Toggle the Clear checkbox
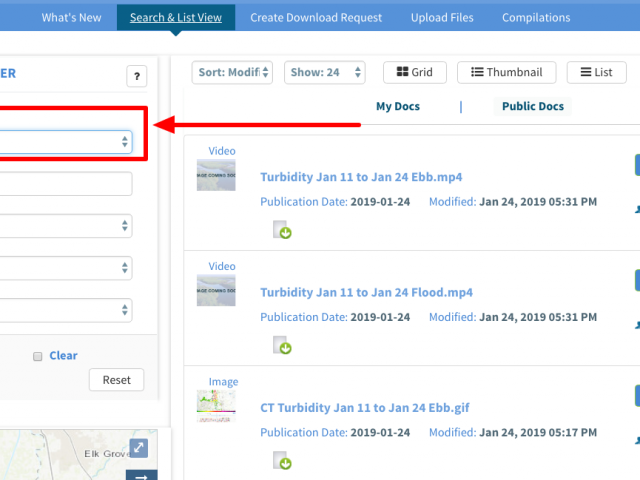 tap(38, 356)
